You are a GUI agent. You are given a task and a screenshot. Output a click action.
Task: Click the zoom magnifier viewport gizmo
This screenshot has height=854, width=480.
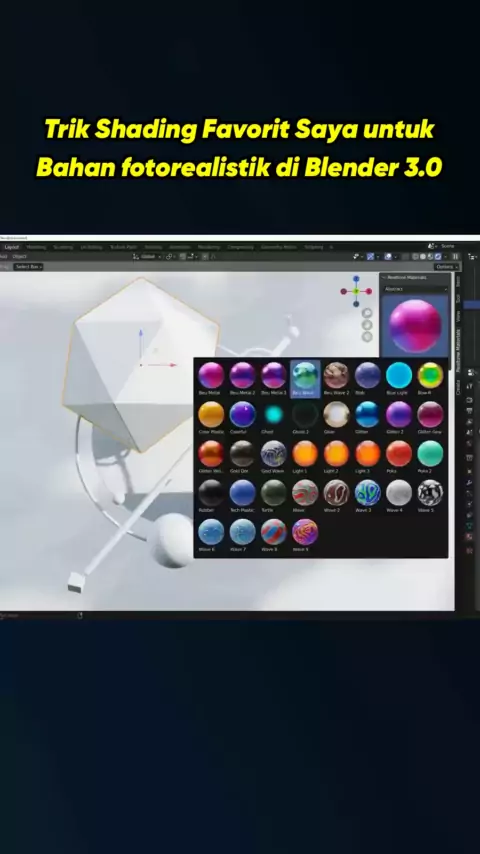(x=367, y=313)
